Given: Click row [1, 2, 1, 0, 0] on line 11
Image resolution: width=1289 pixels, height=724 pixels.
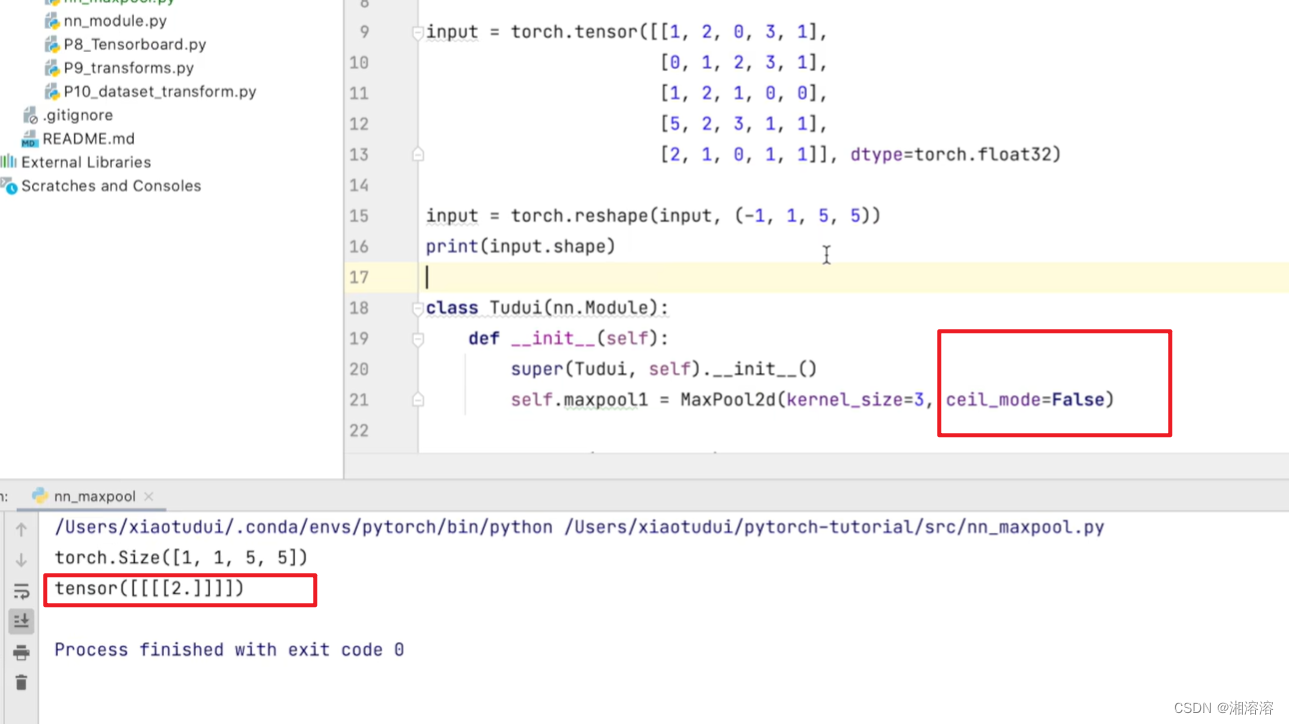Looking at the screenshot, I should point(739,93).
